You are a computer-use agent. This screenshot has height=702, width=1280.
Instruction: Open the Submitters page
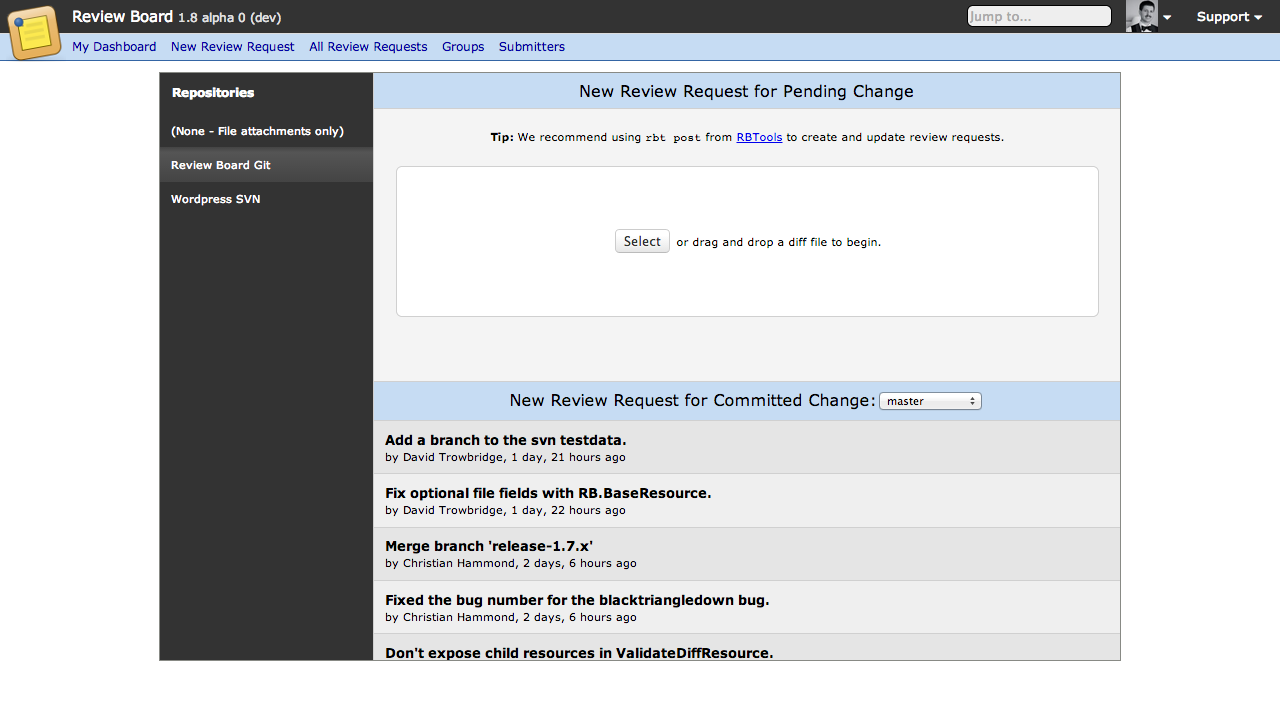point(531,47)
